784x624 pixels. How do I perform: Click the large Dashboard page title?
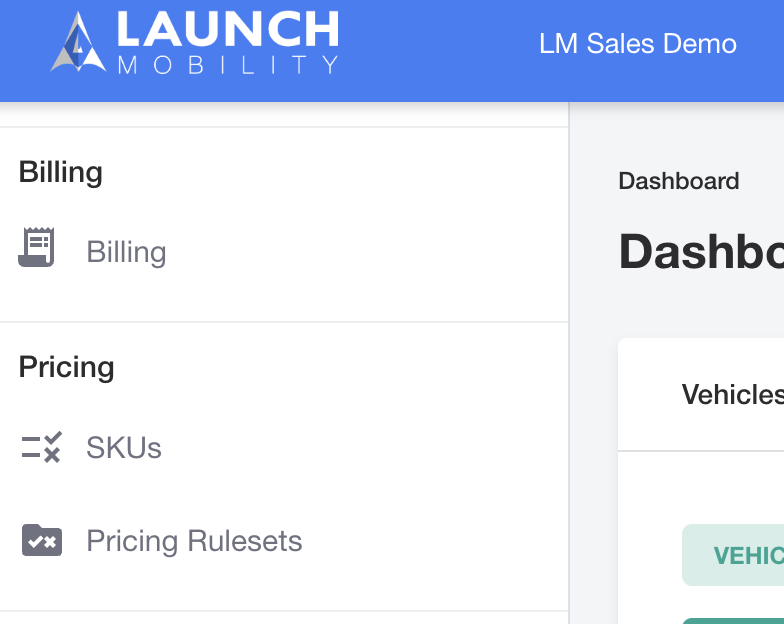coord(701,252)
